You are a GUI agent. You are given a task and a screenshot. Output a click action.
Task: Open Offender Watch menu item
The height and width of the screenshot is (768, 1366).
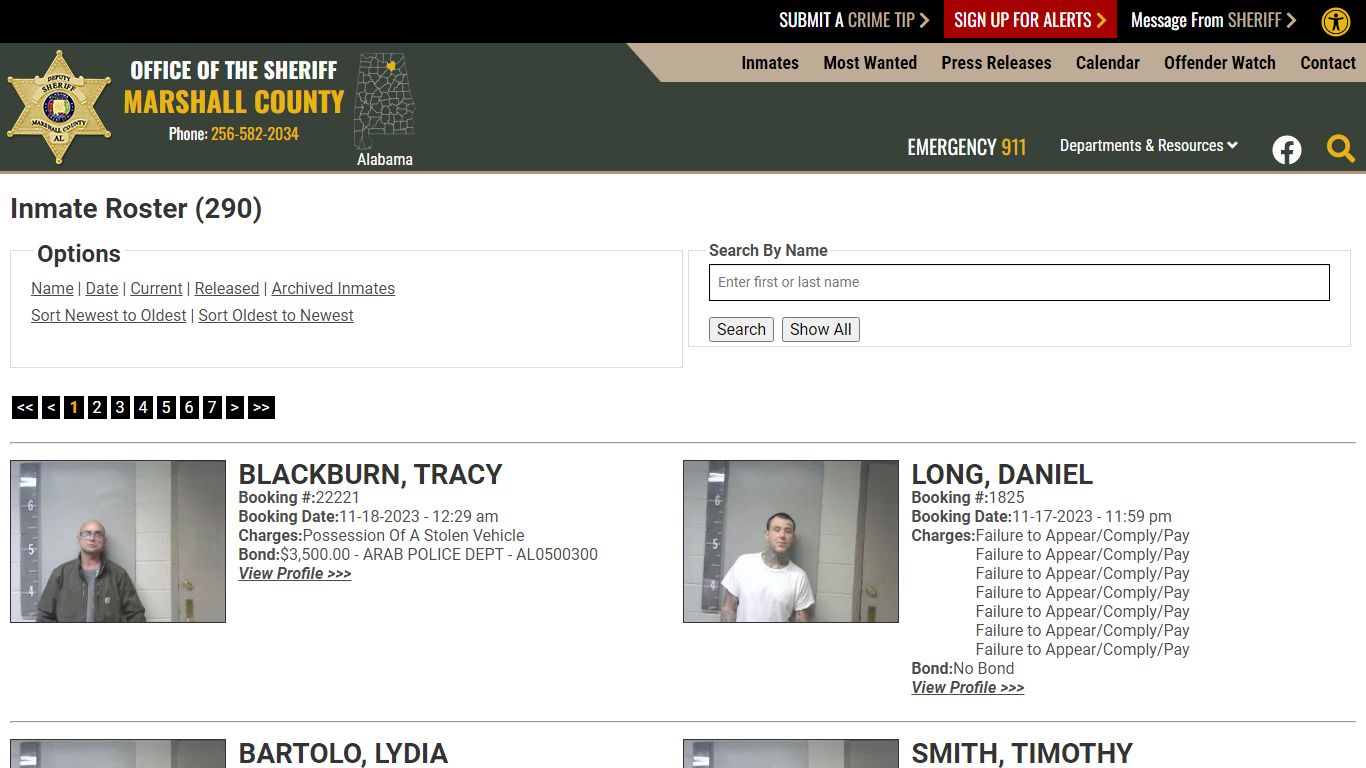coord(1220,62)
